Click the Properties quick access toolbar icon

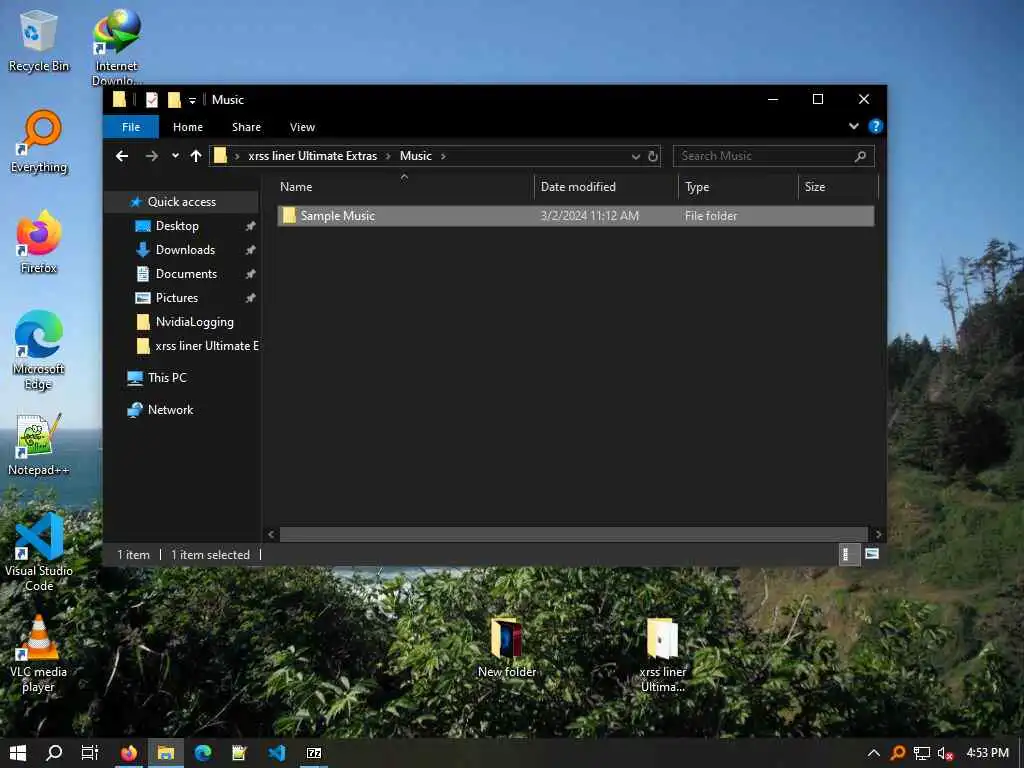pos(152,100)
